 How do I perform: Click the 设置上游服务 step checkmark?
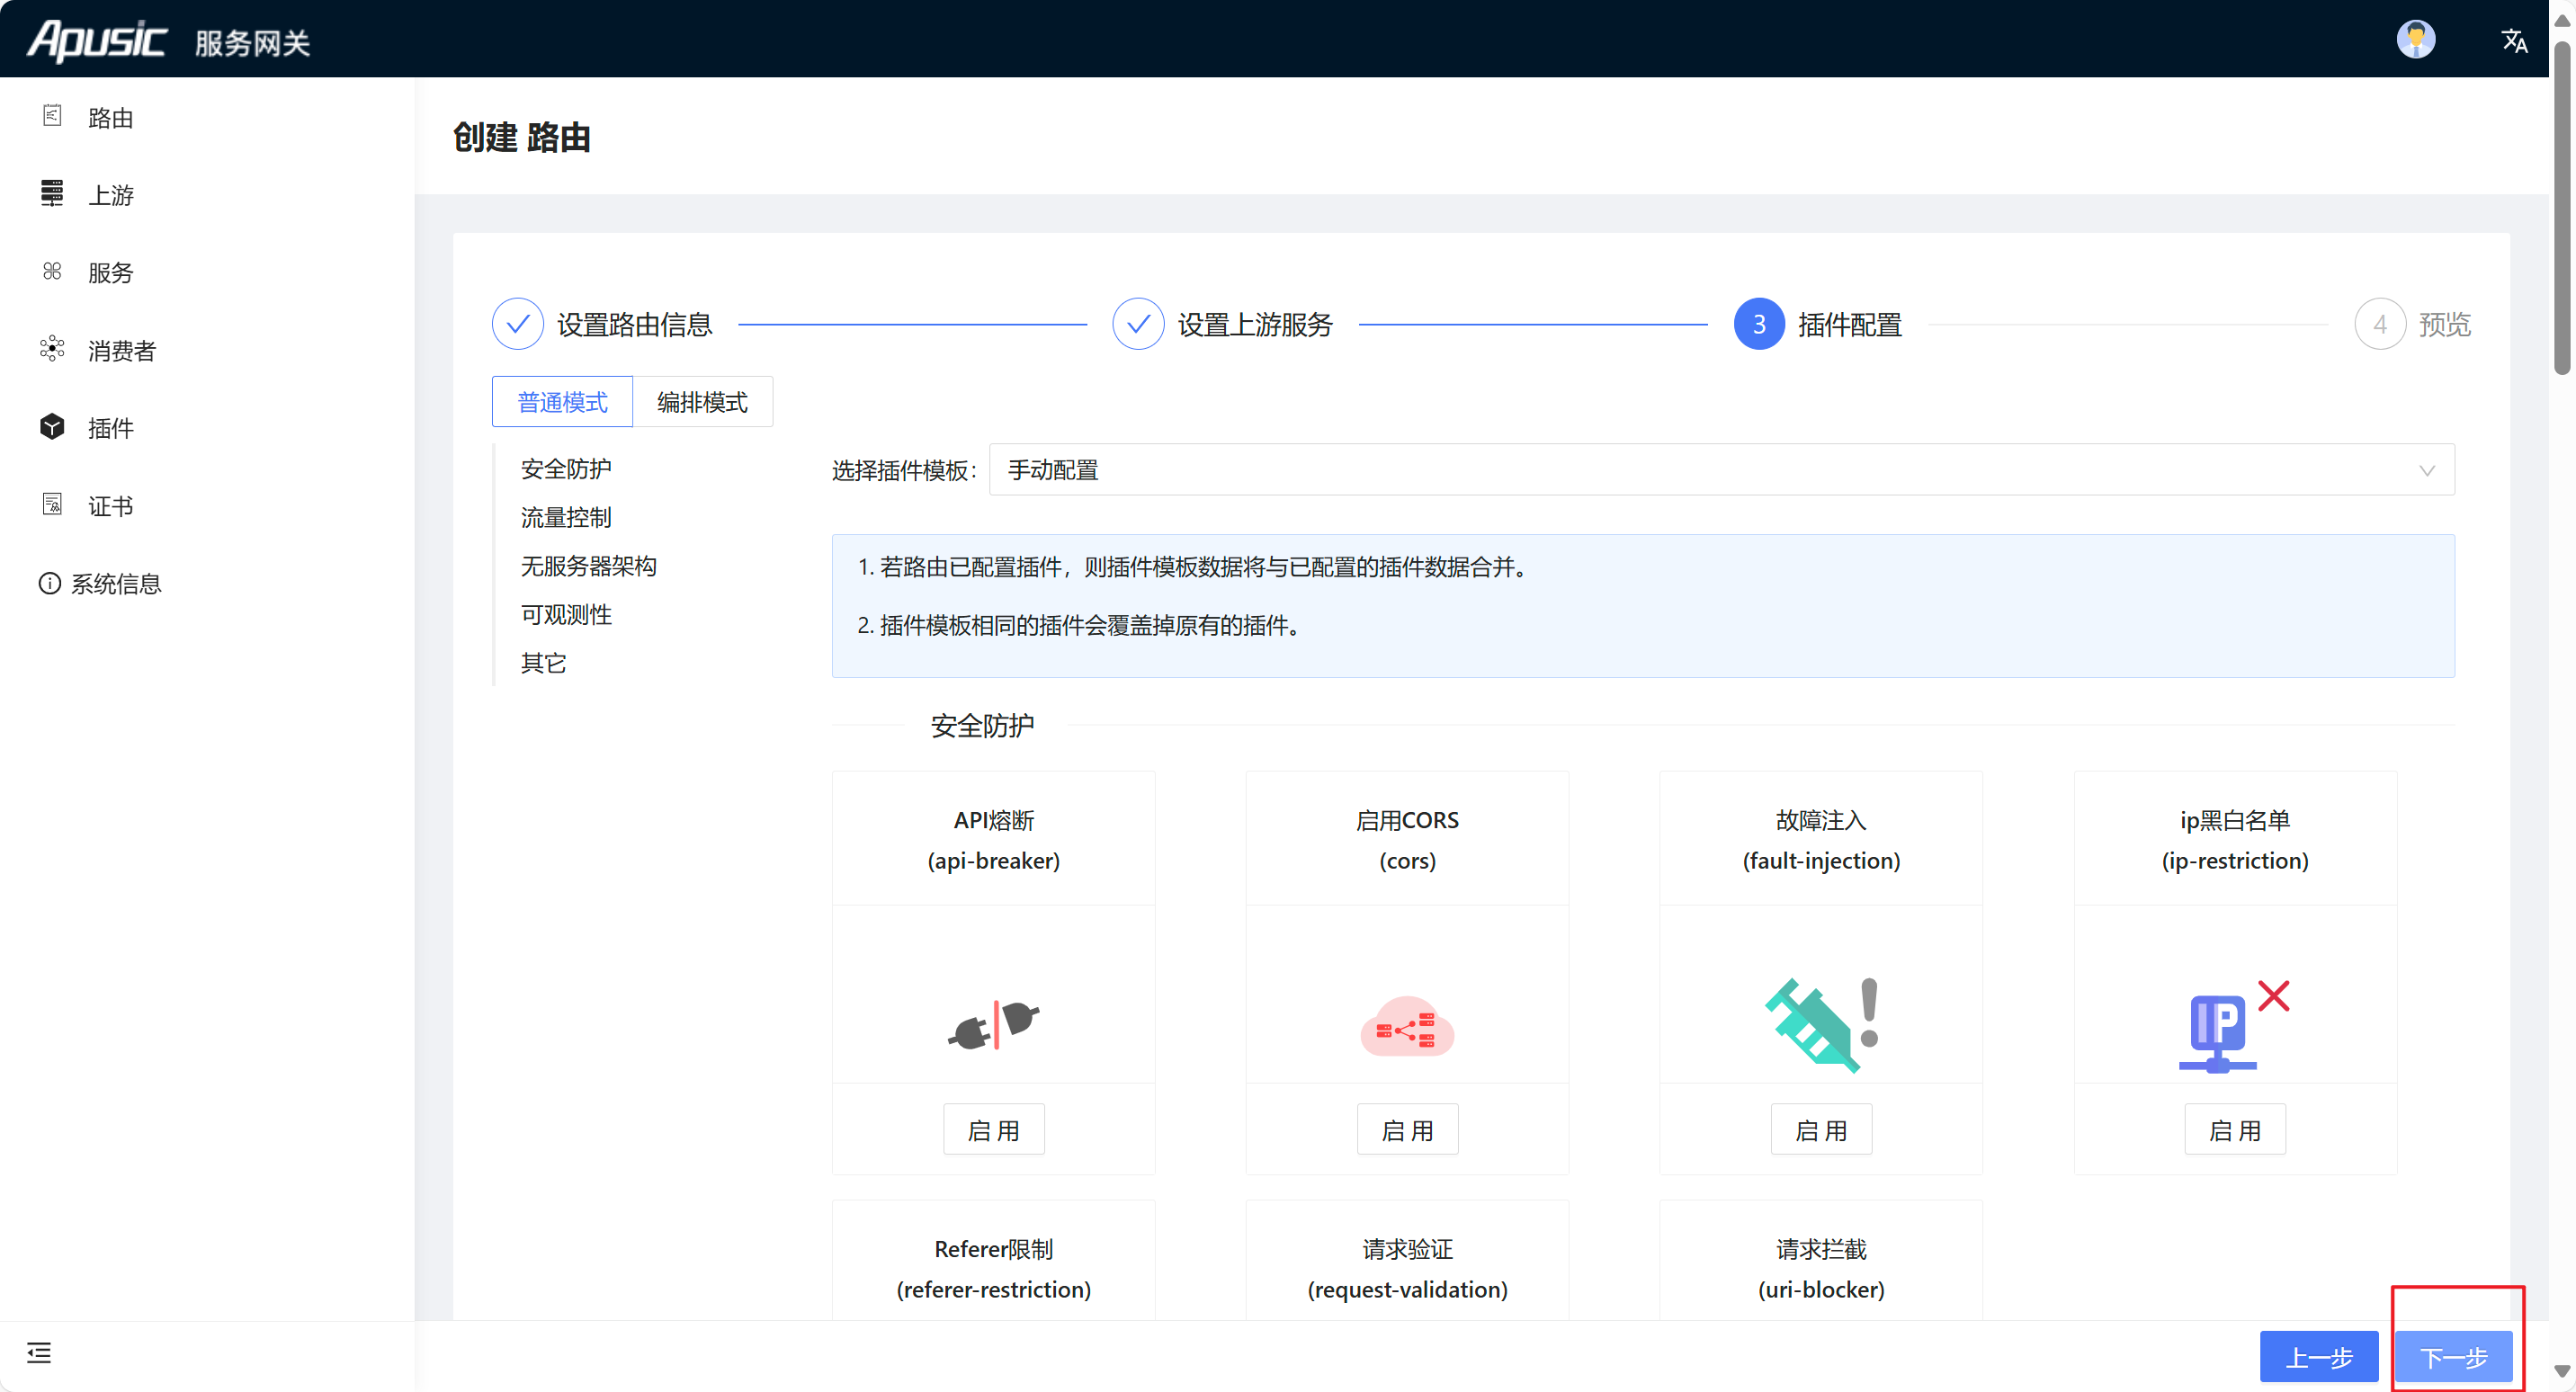point(1138,324)
